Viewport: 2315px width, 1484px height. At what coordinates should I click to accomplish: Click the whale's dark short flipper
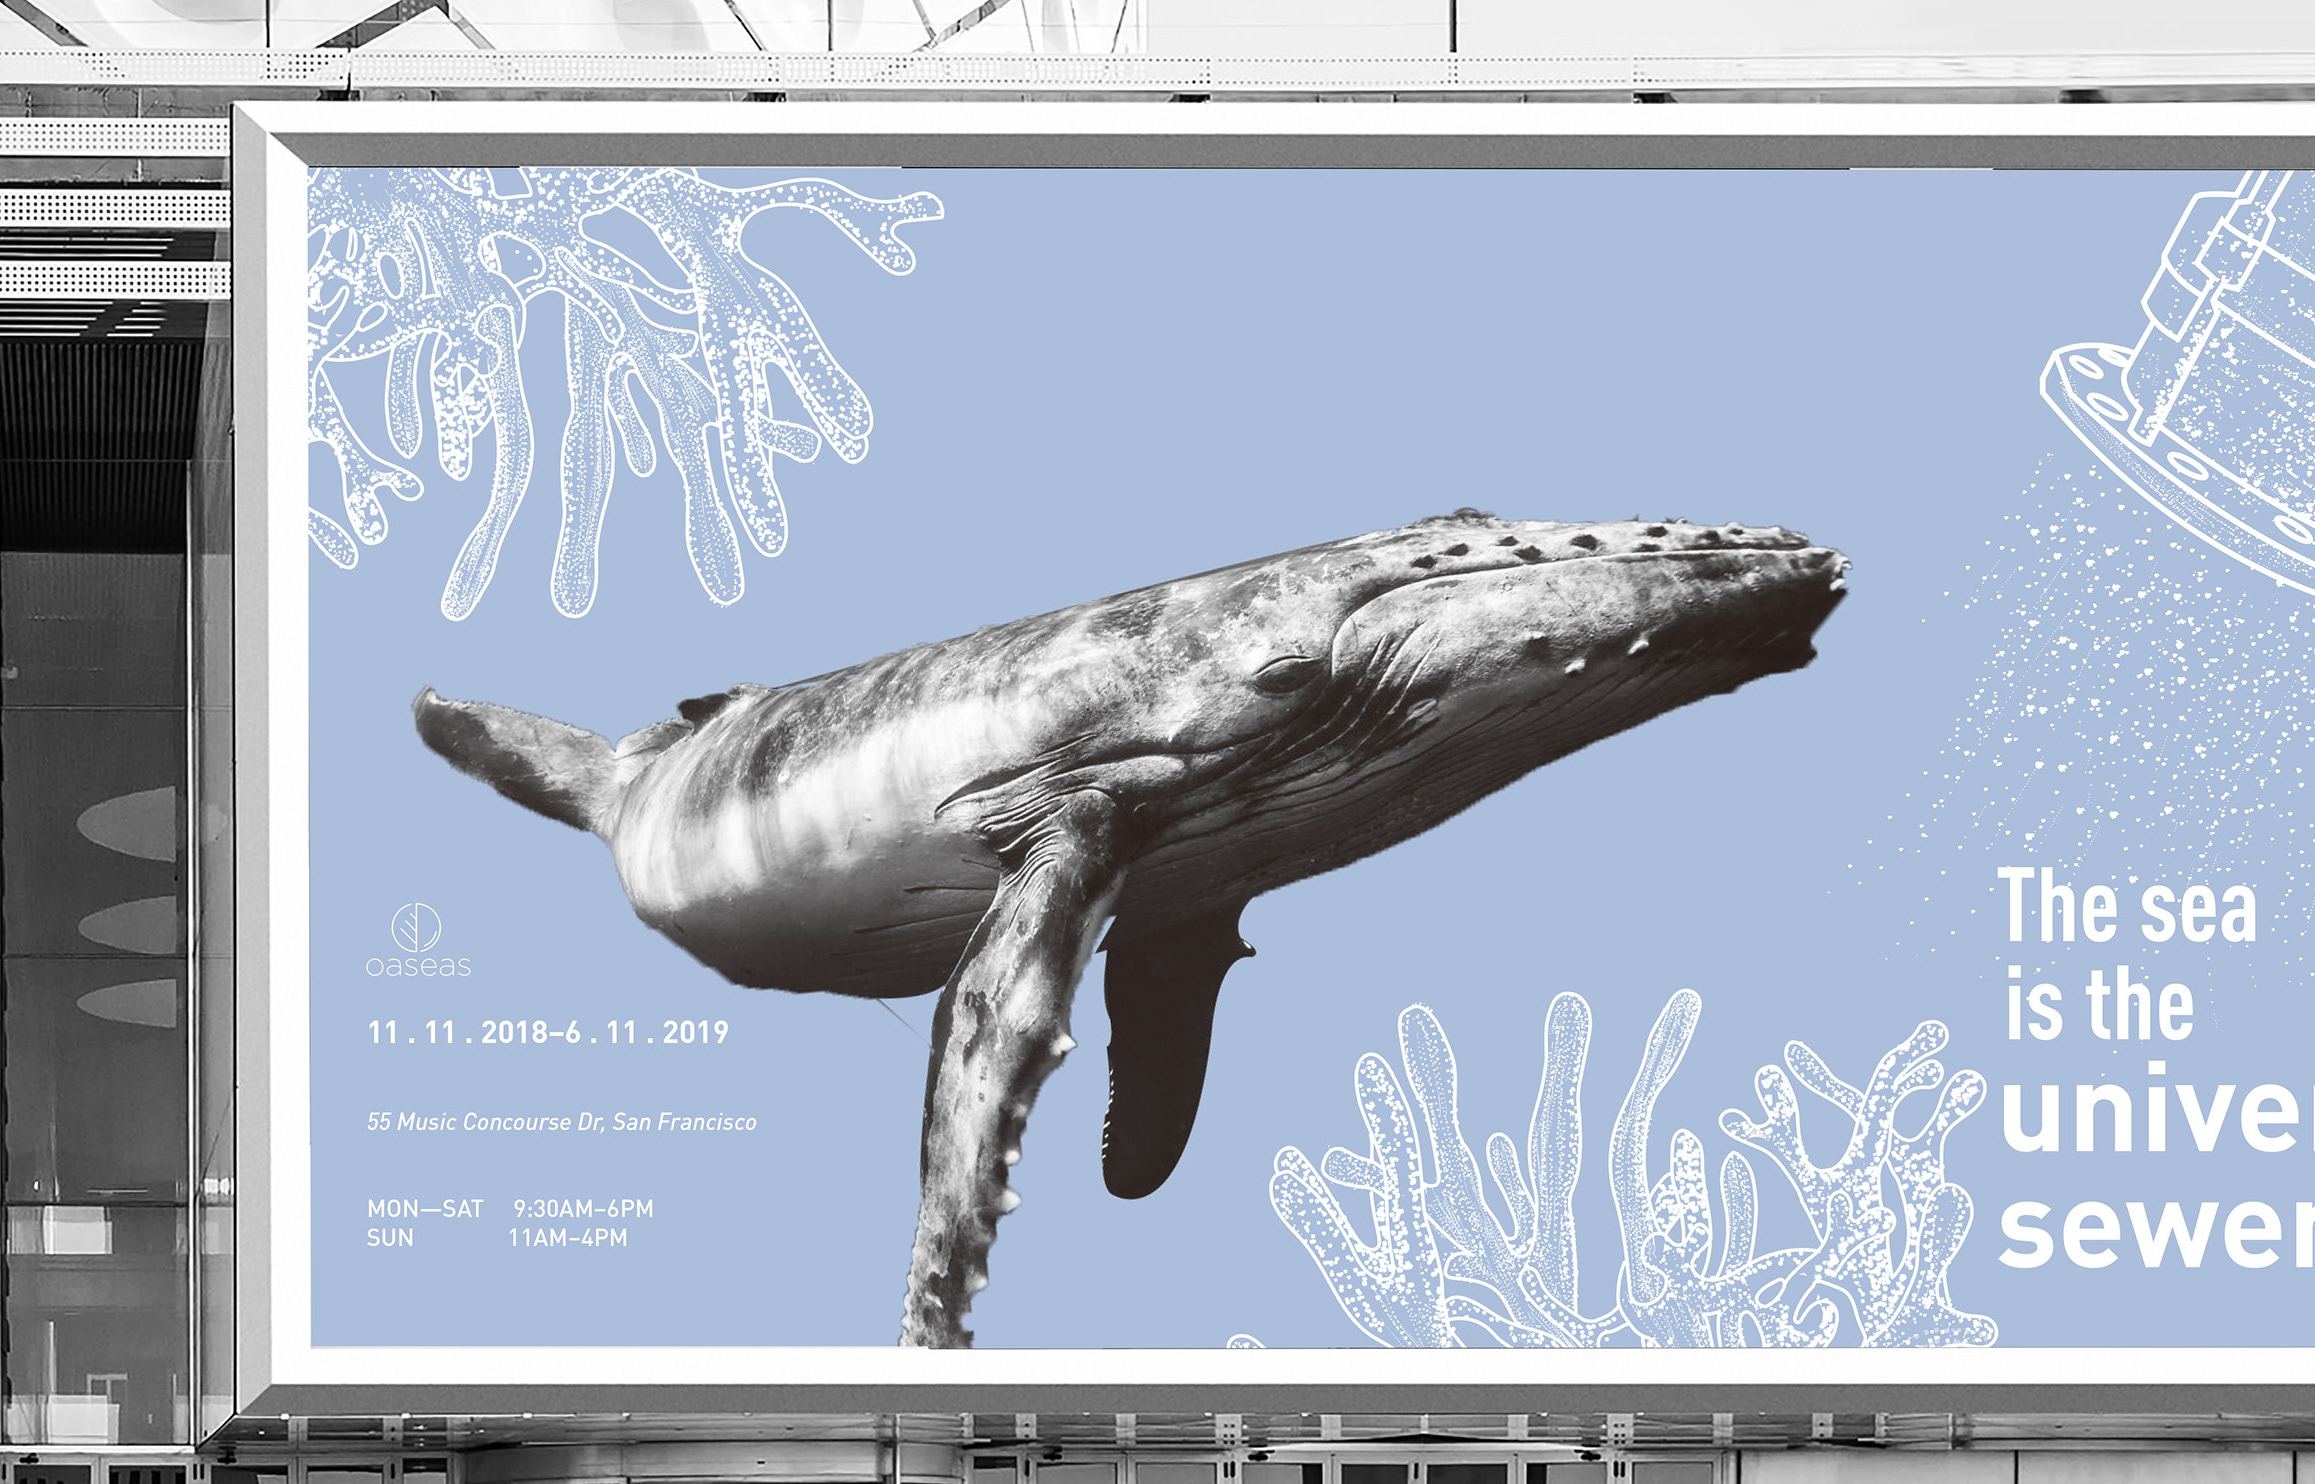coord(1160,1050)
